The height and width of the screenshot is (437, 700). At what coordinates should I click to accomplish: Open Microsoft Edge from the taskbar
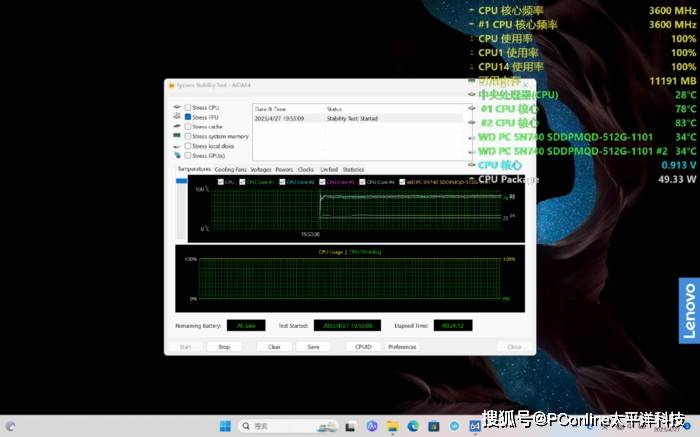click(413, 427)
